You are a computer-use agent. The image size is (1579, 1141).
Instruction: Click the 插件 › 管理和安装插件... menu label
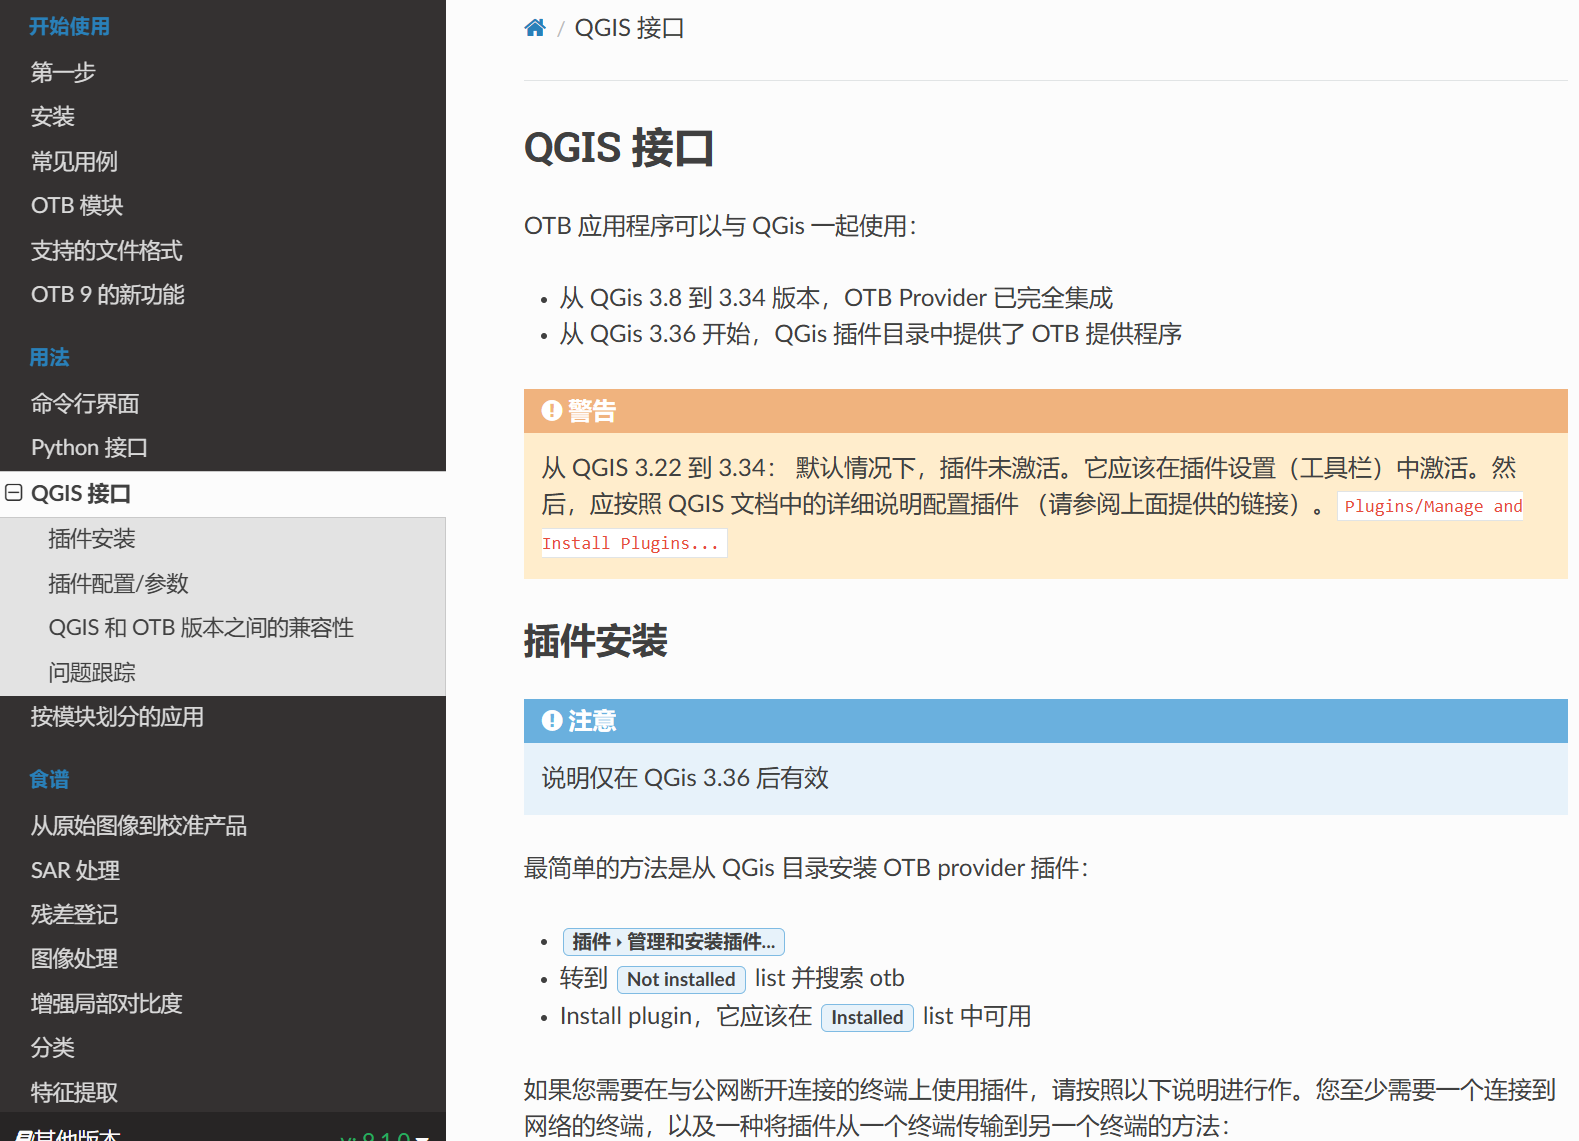point(674,942)
